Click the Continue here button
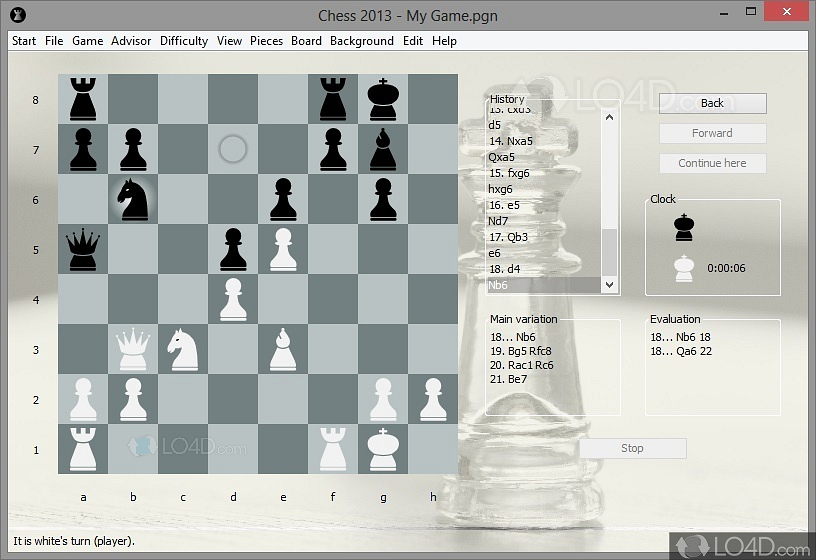This screenshot has width=816, height=560. (712, 163)
